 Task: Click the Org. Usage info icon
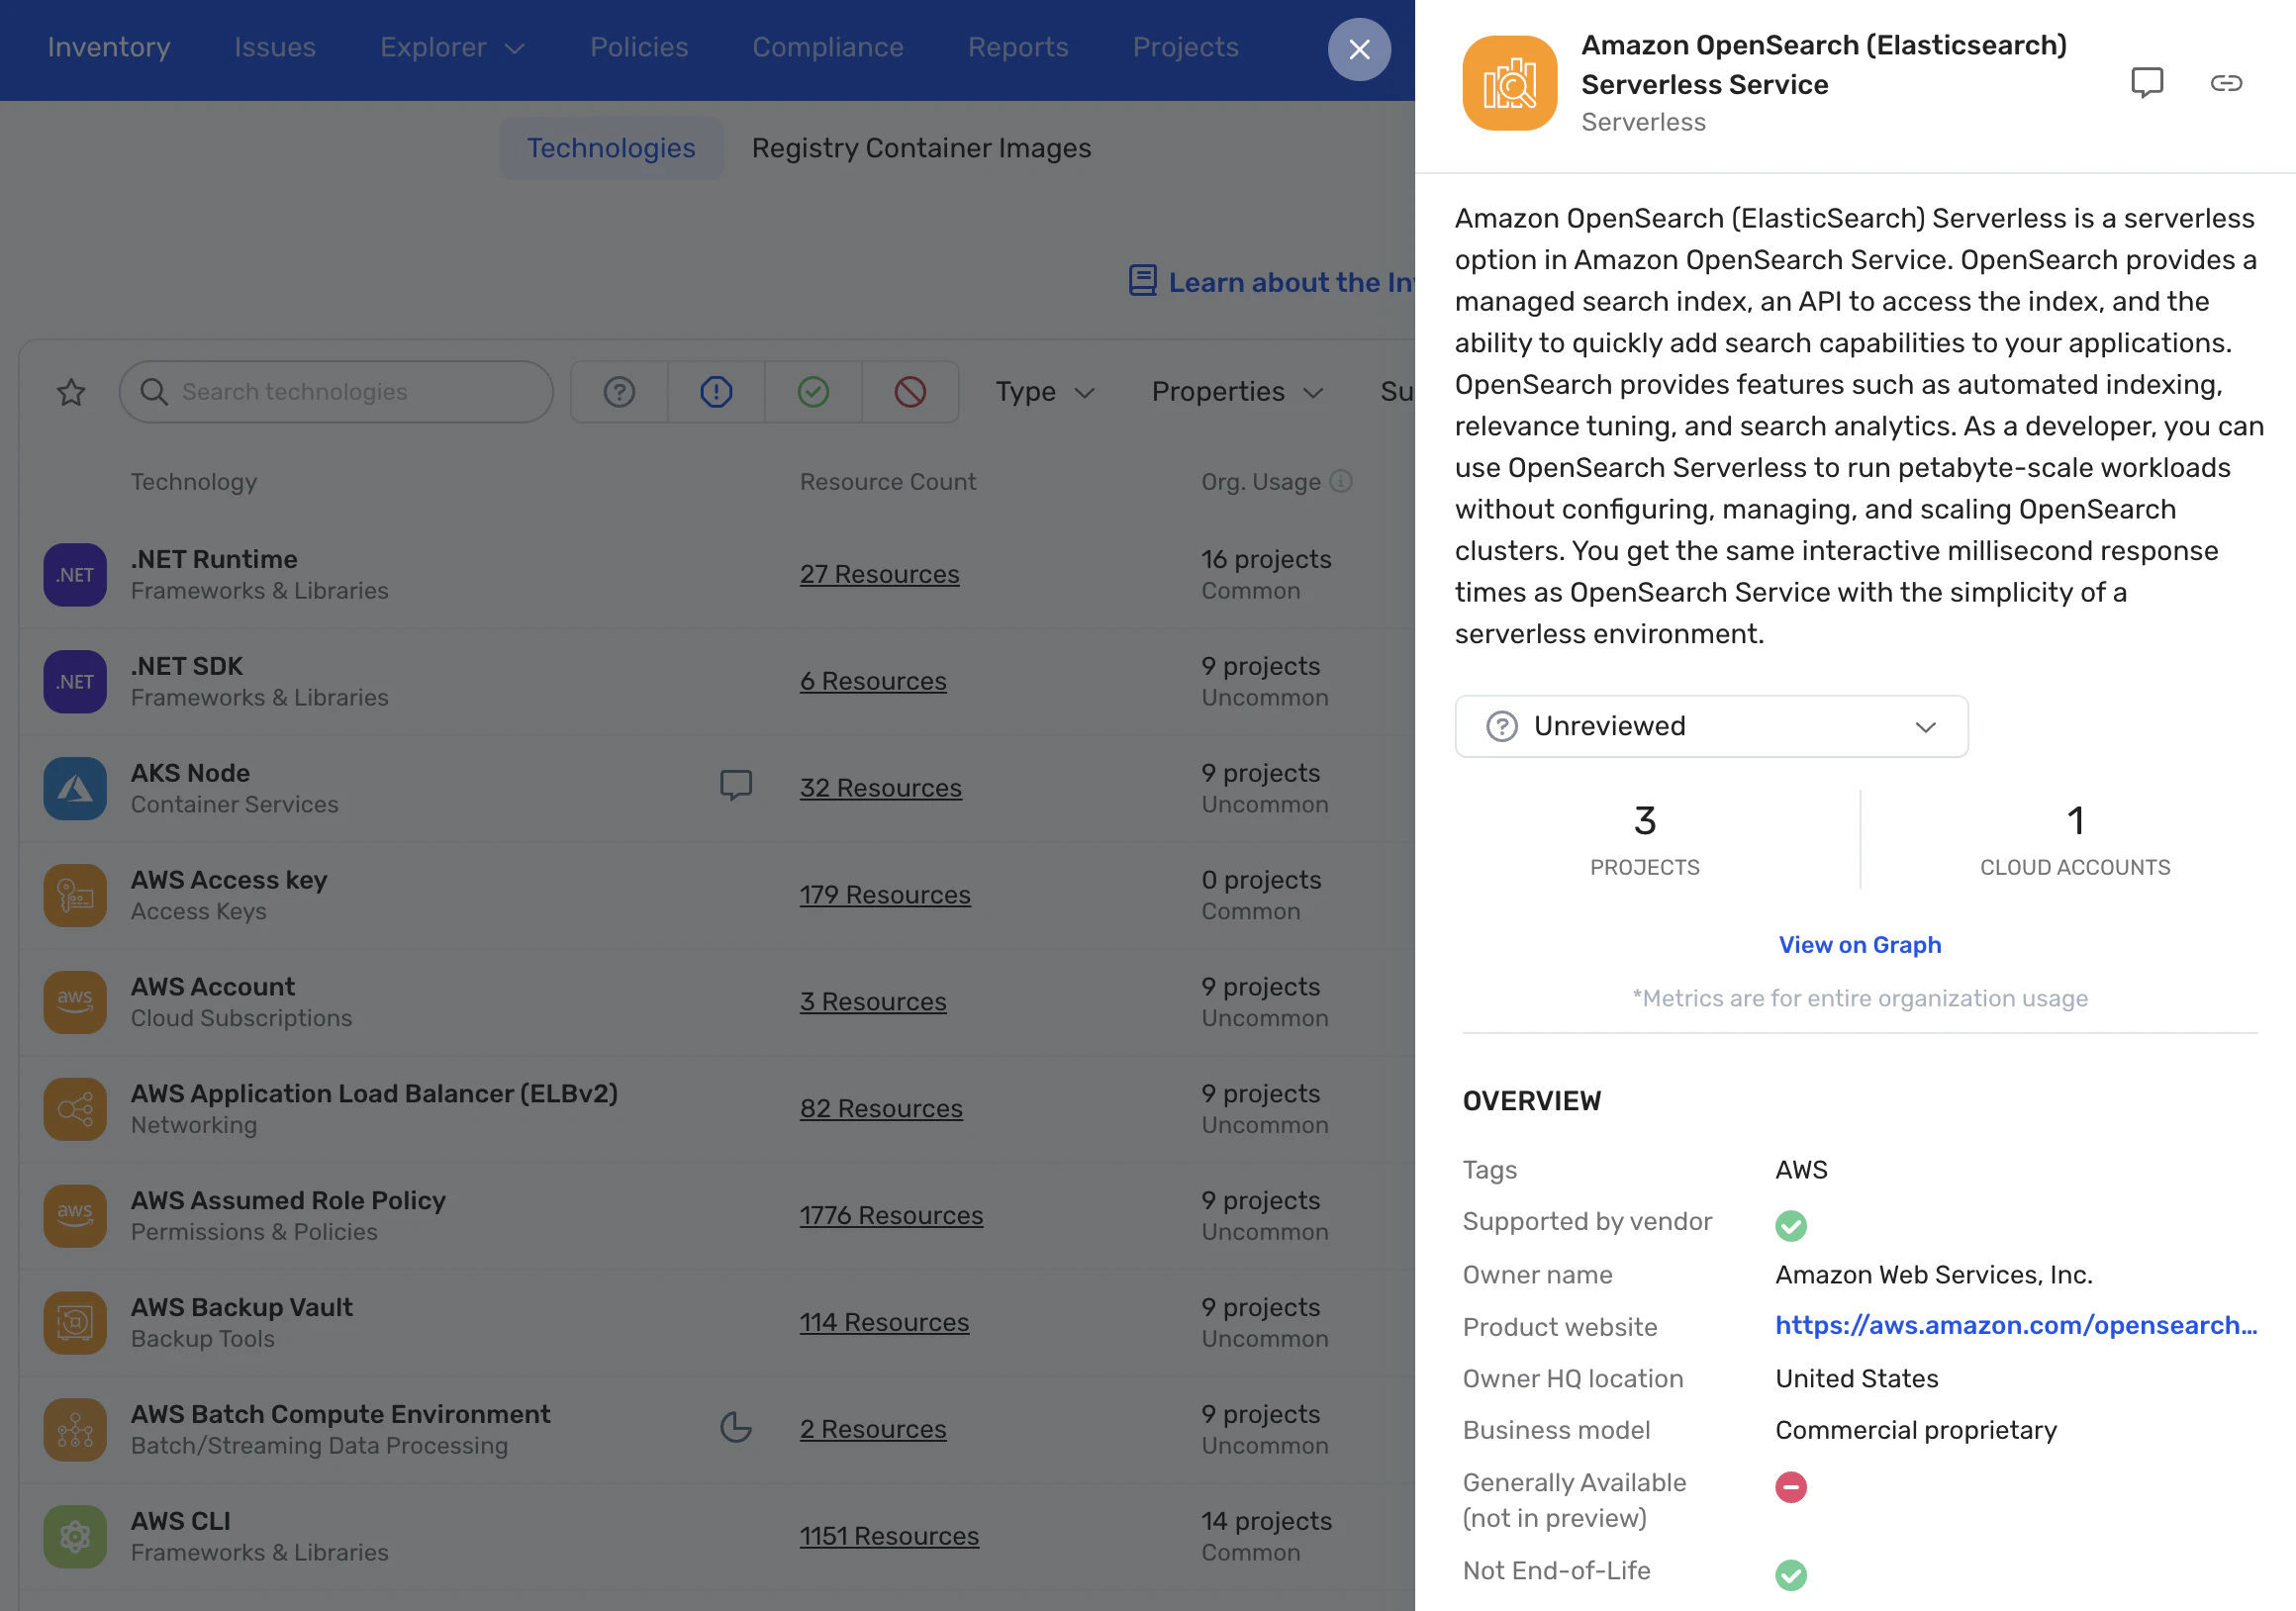(1342, 481)
